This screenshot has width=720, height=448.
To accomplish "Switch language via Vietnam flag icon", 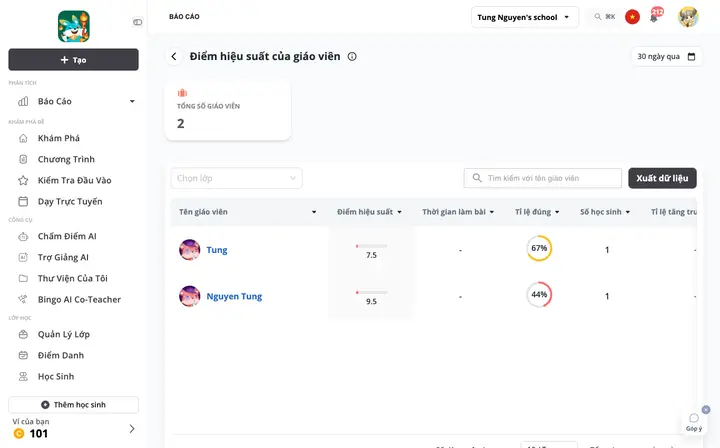I will pos(632,17).
